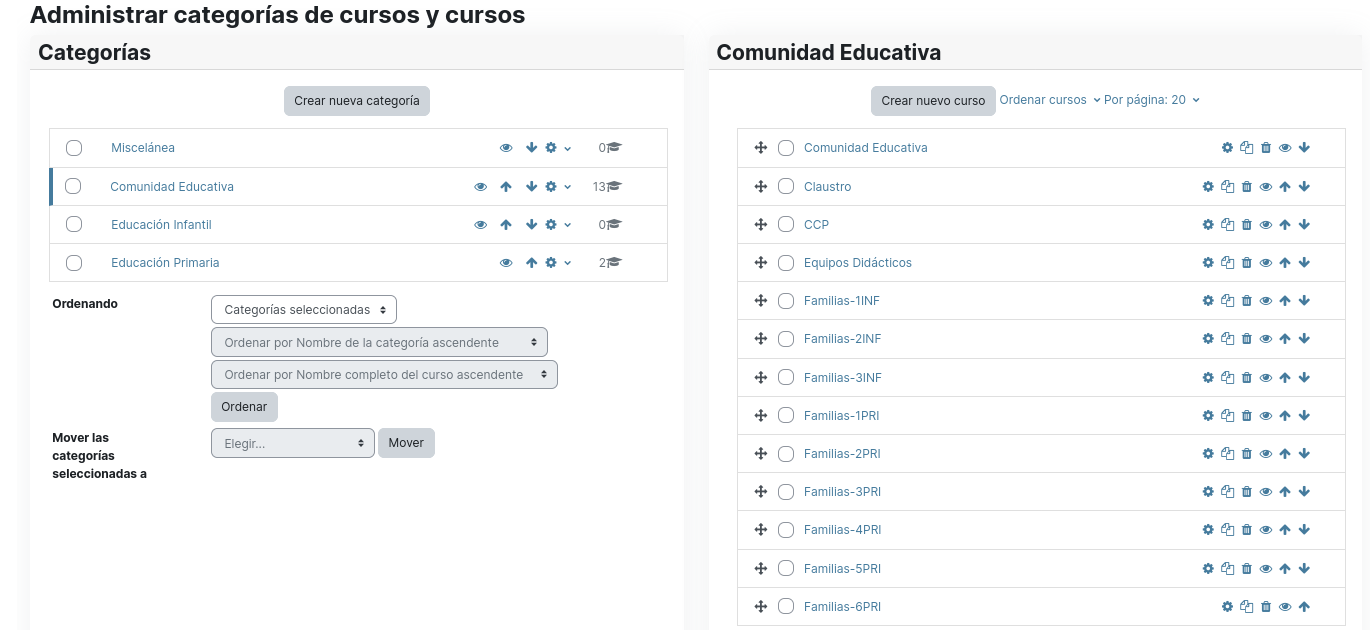
Task: Open the Por página: 20 menu
Action: coord(1152,100)
